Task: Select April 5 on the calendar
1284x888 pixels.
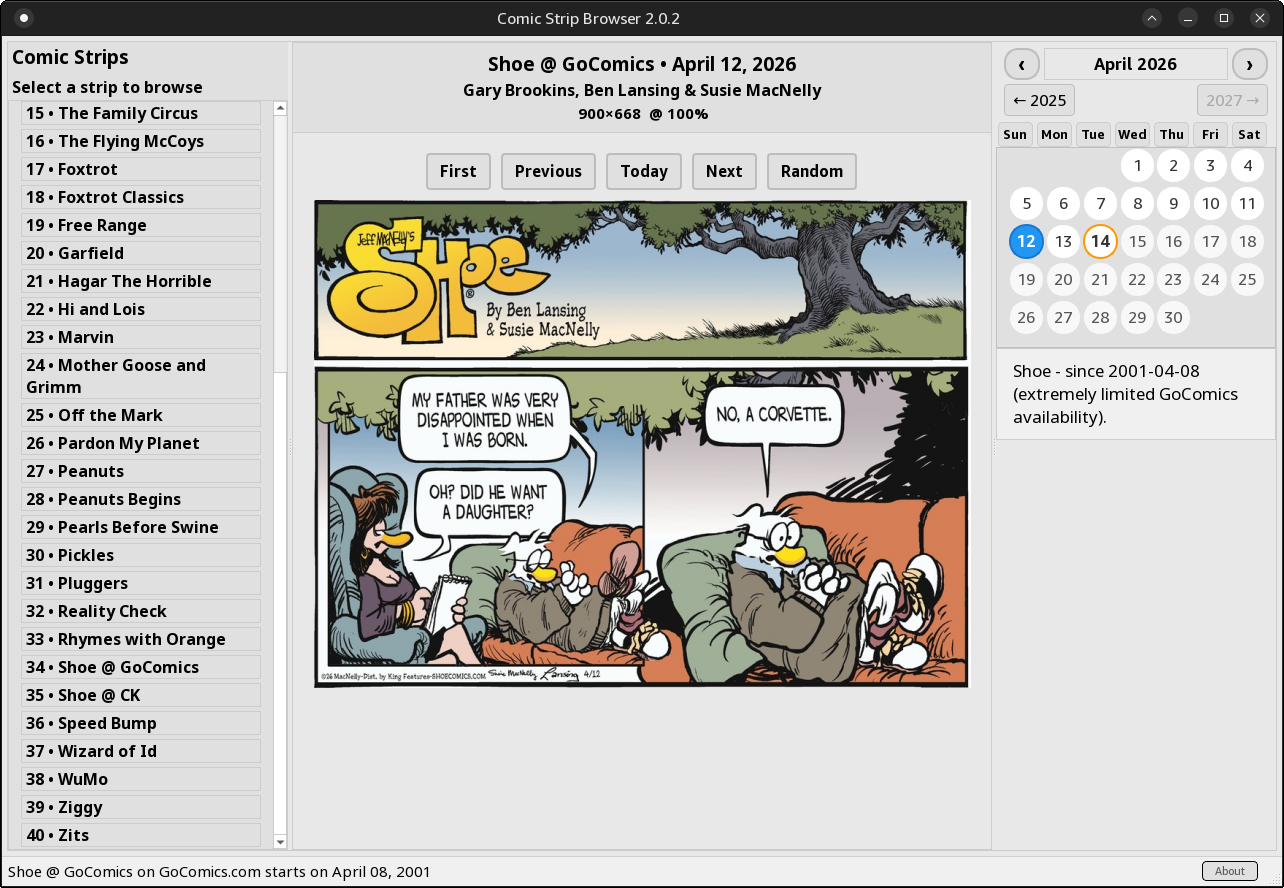Action: pyautogui.click(x=1026, y=204)
